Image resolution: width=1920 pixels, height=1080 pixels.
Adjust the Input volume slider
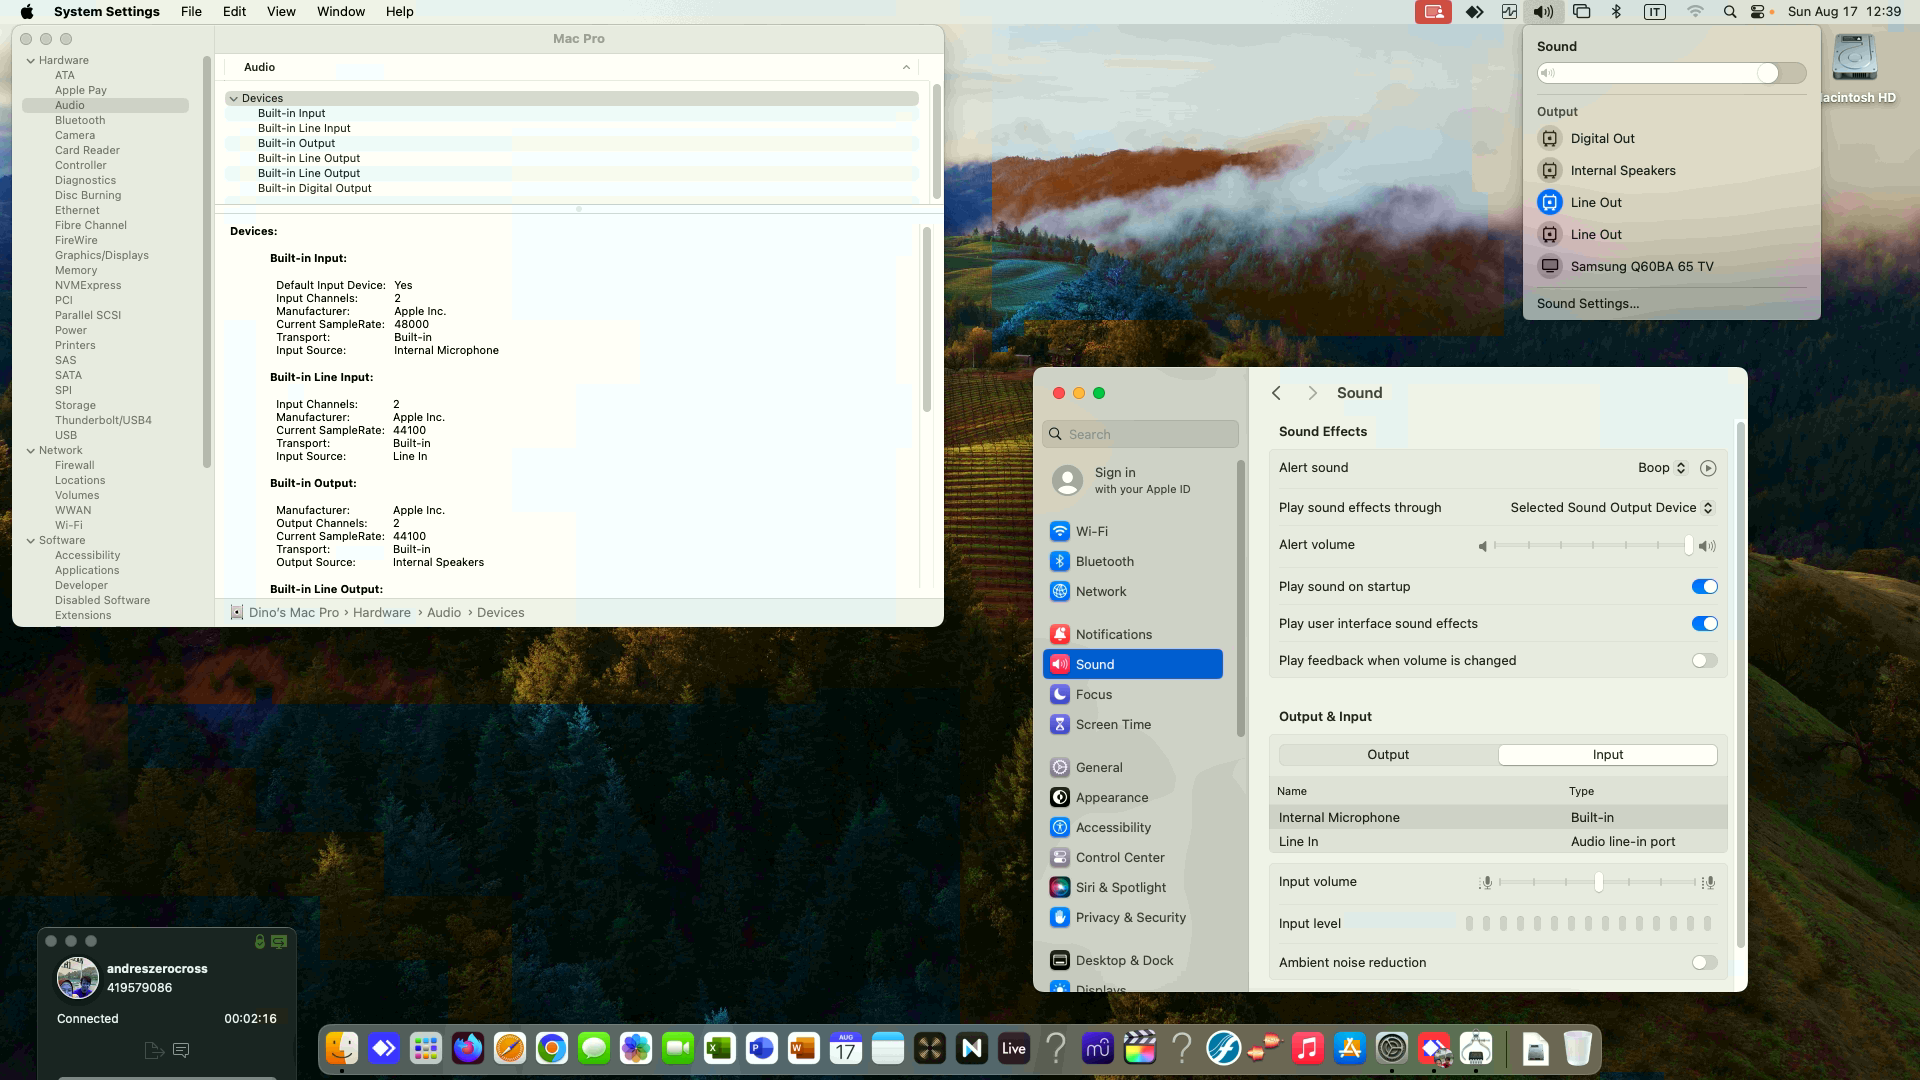(1598, 883)
